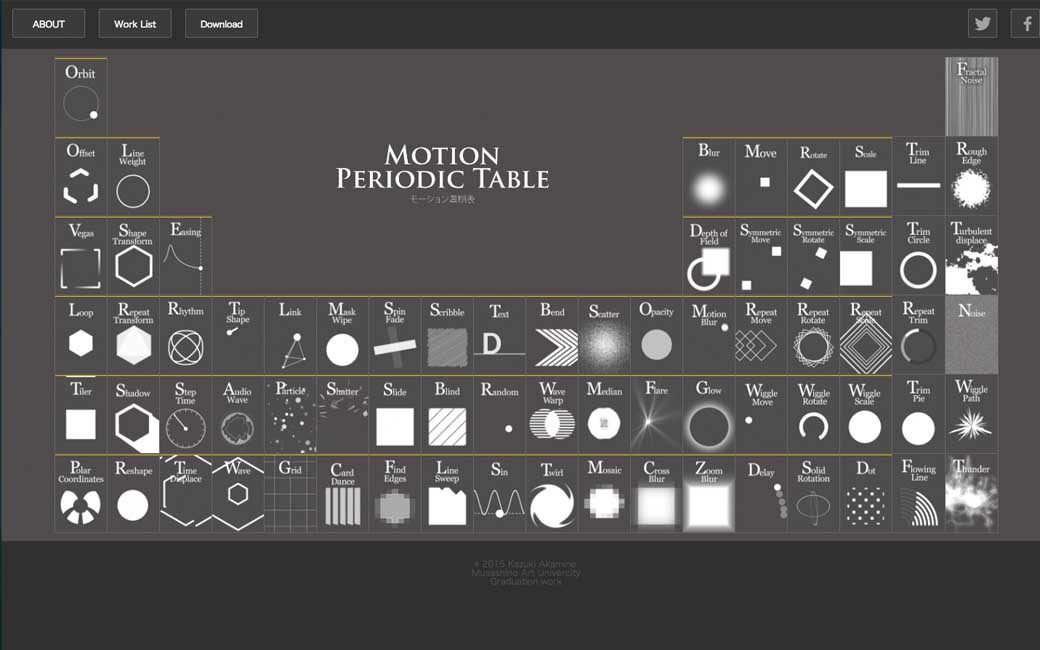Image resolution: width=1040 pixels, height=650 pixels.
Task: Select the Scribble motion tile
Action: tap(447, 335)
